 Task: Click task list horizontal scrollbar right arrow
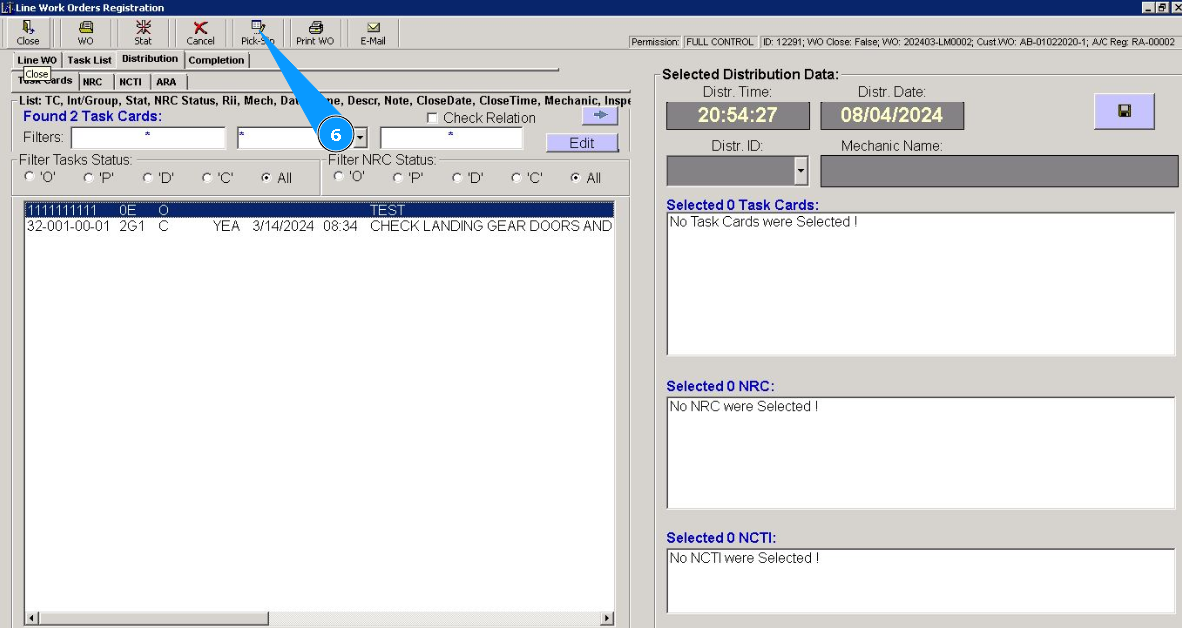click(607, 618)
